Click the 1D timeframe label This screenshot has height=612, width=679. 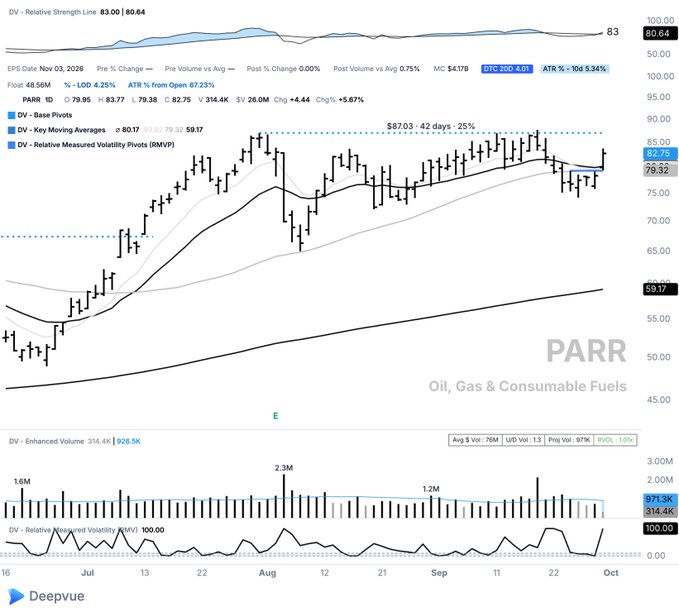(x=49, y=100)
